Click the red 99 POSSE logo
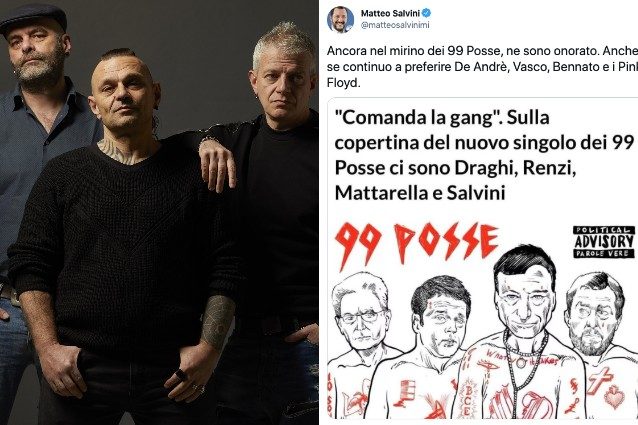The image size is (638, 425). pos(416,244)
